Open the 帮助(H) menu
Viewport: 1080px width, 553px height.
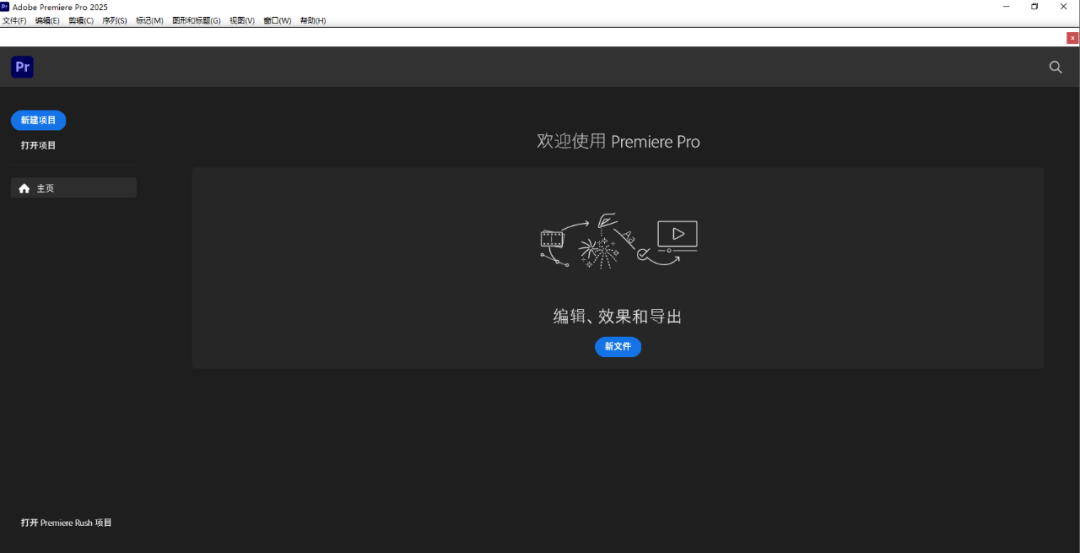312,21
